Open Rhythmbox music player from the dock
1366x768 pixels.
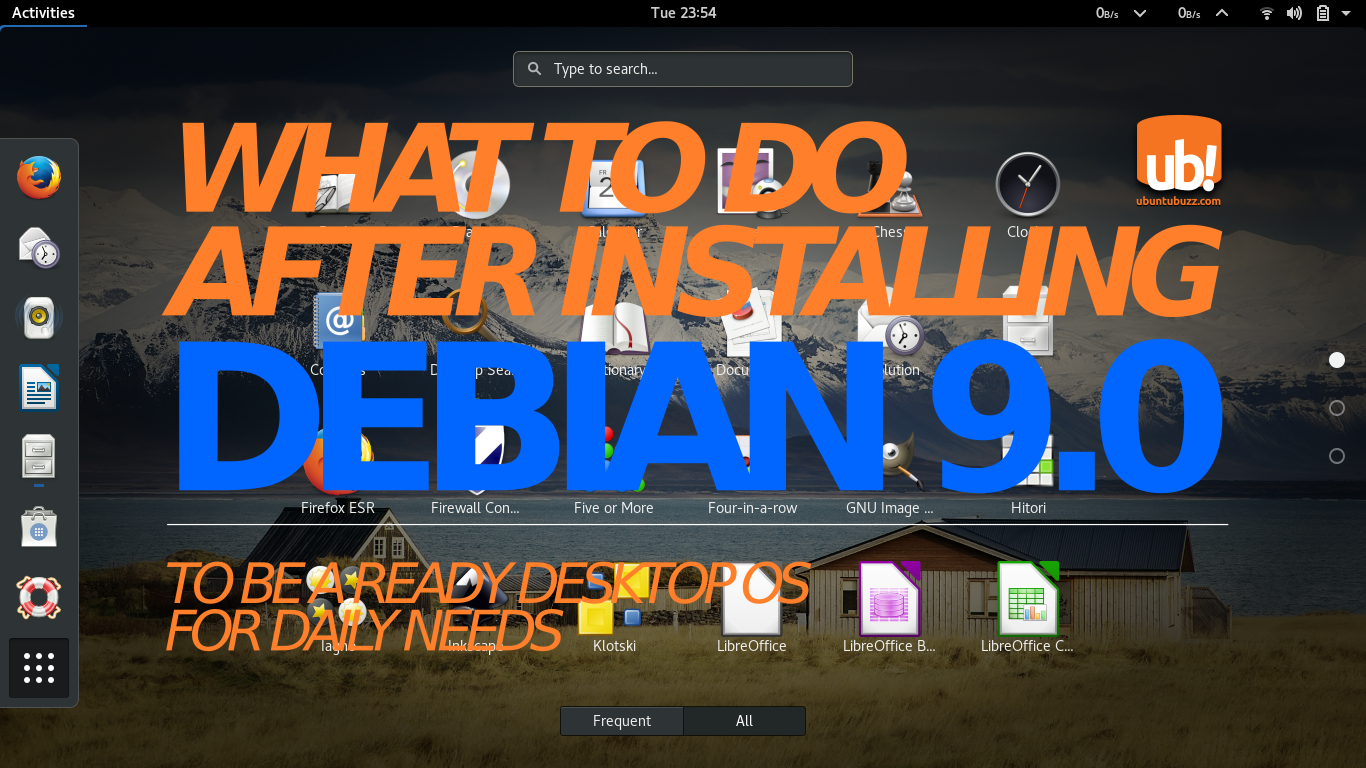[x=38, y=317]
